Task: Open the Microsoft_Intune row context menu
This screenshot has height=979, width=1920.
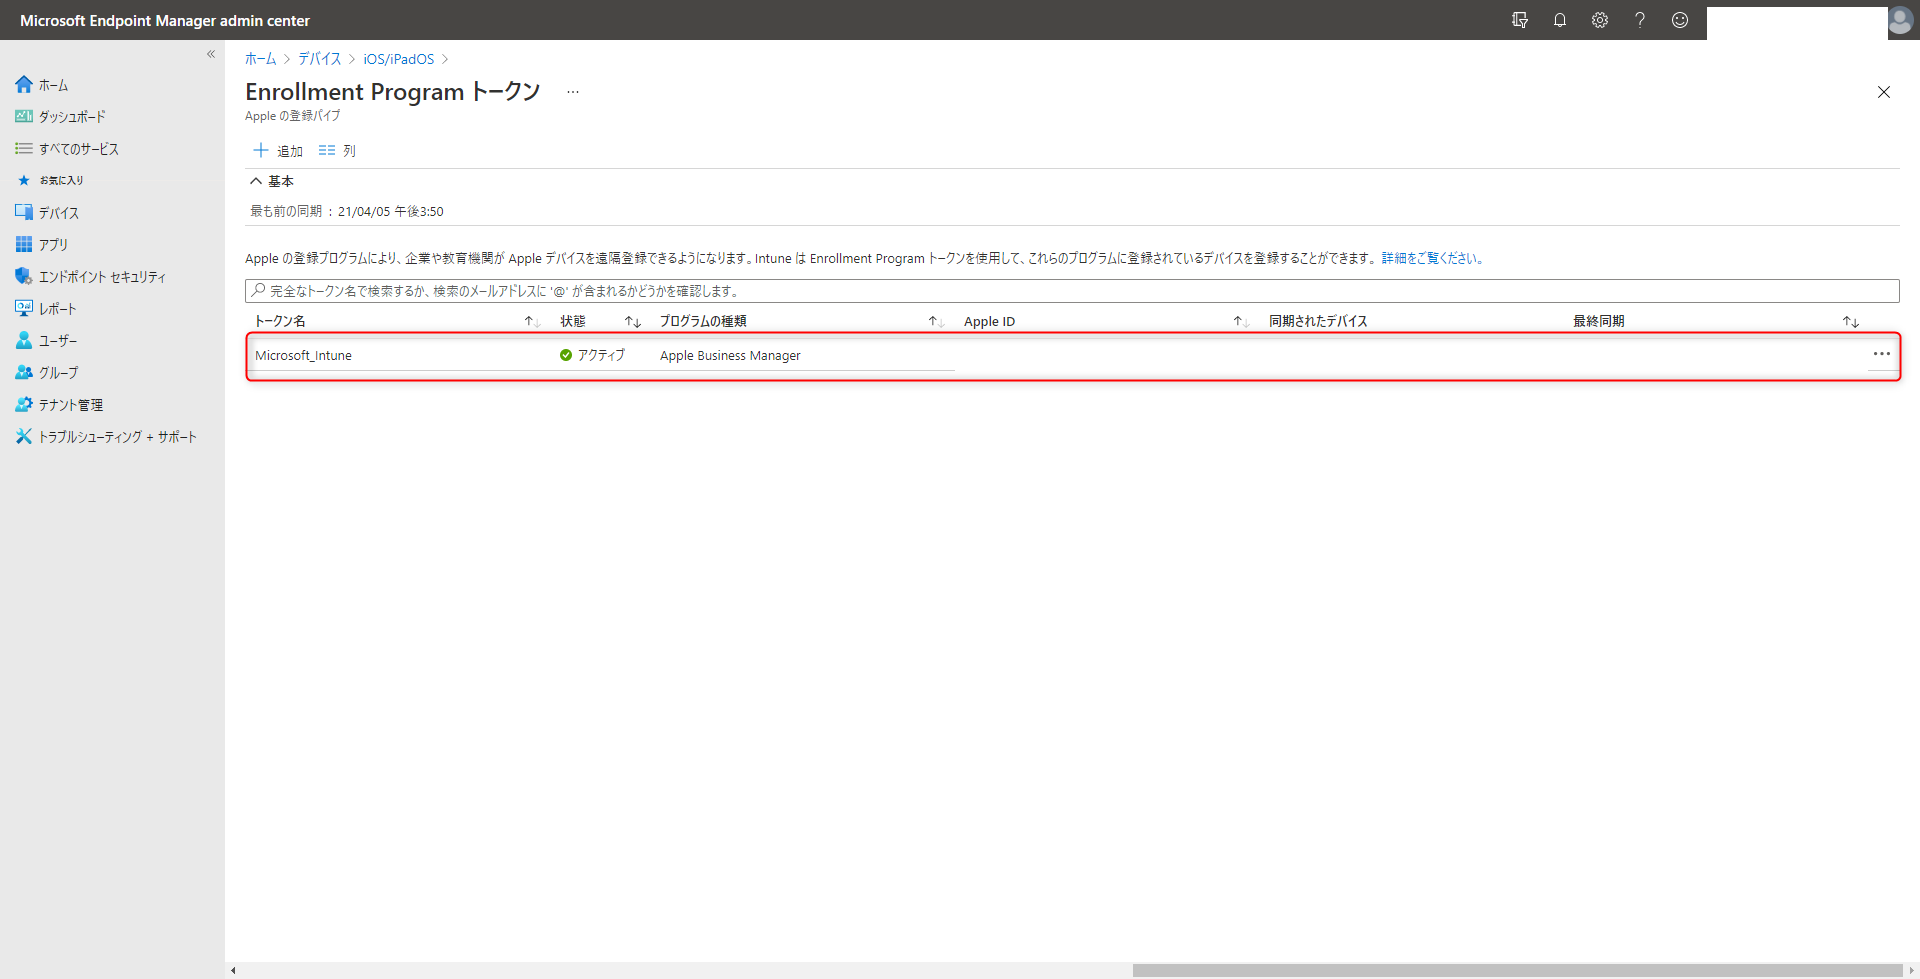Action: pyautogui.click(x=1882, y=354)
